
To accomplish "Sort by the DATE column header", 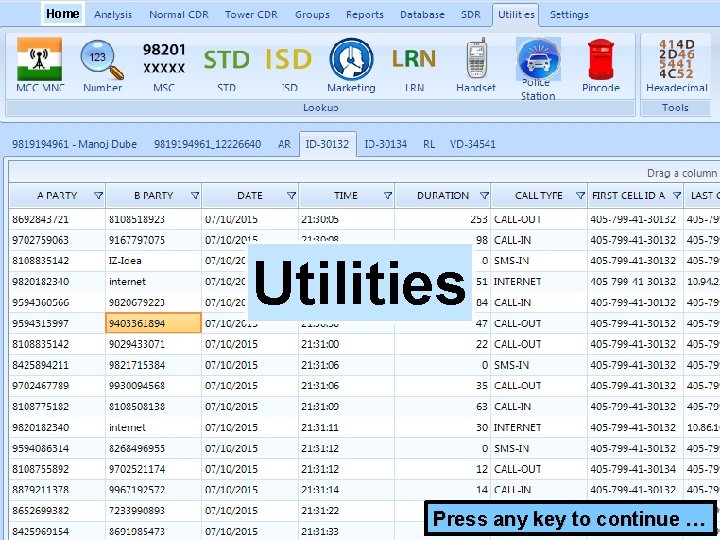I will [x=250, y=196].
